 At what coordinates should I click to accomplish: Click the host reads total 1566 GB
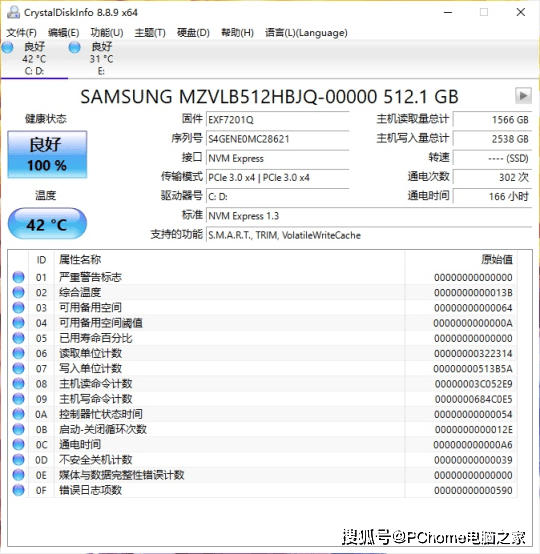[492, 119]
